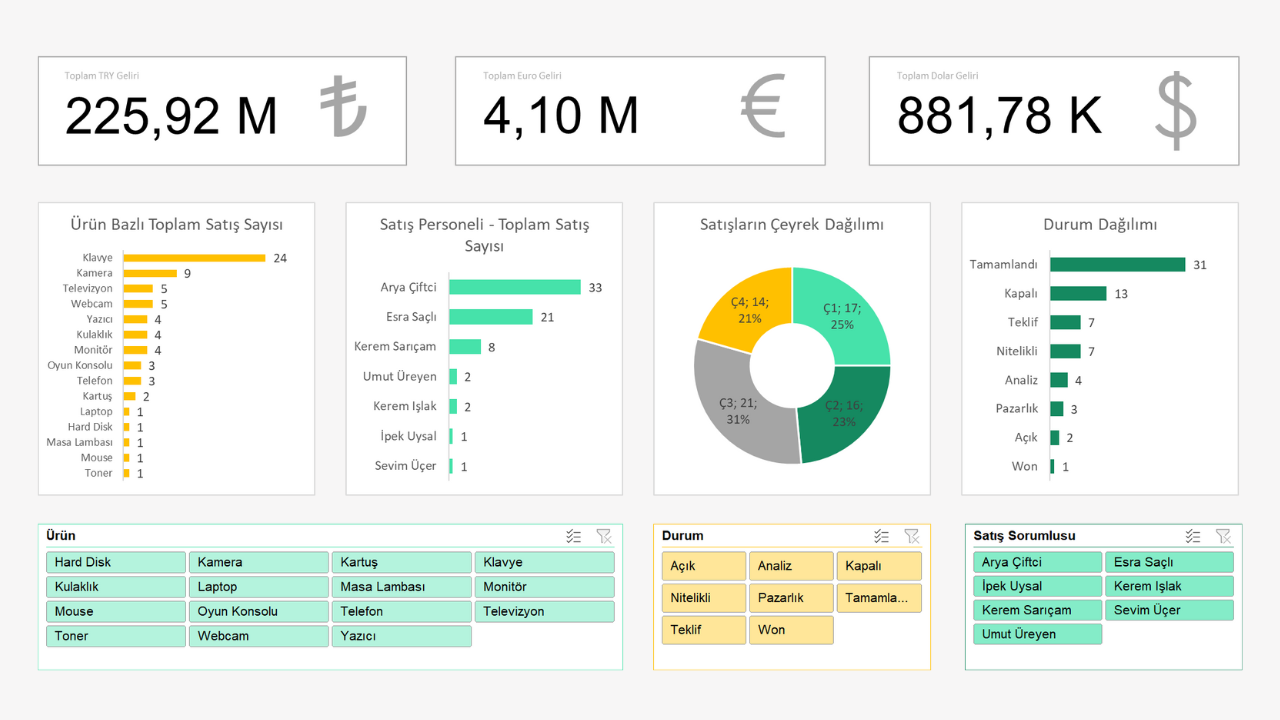
Task: Click the Durum Dağılımı chart title
Action: pos(1100,225)
